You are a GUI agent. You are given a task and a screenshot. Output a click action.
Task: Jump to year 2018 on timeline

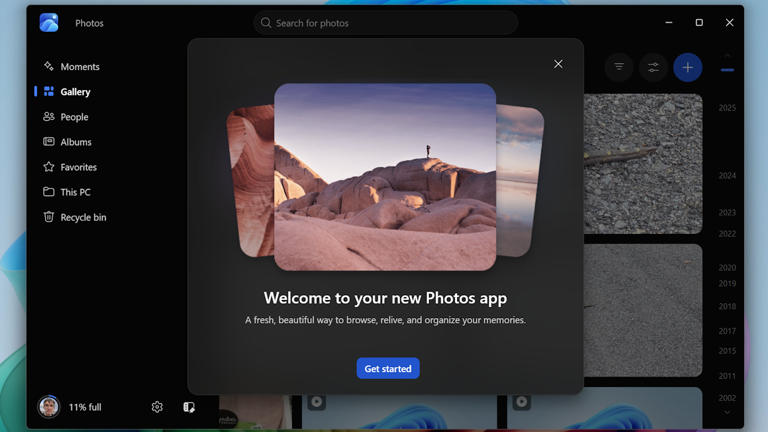point(727,306)
